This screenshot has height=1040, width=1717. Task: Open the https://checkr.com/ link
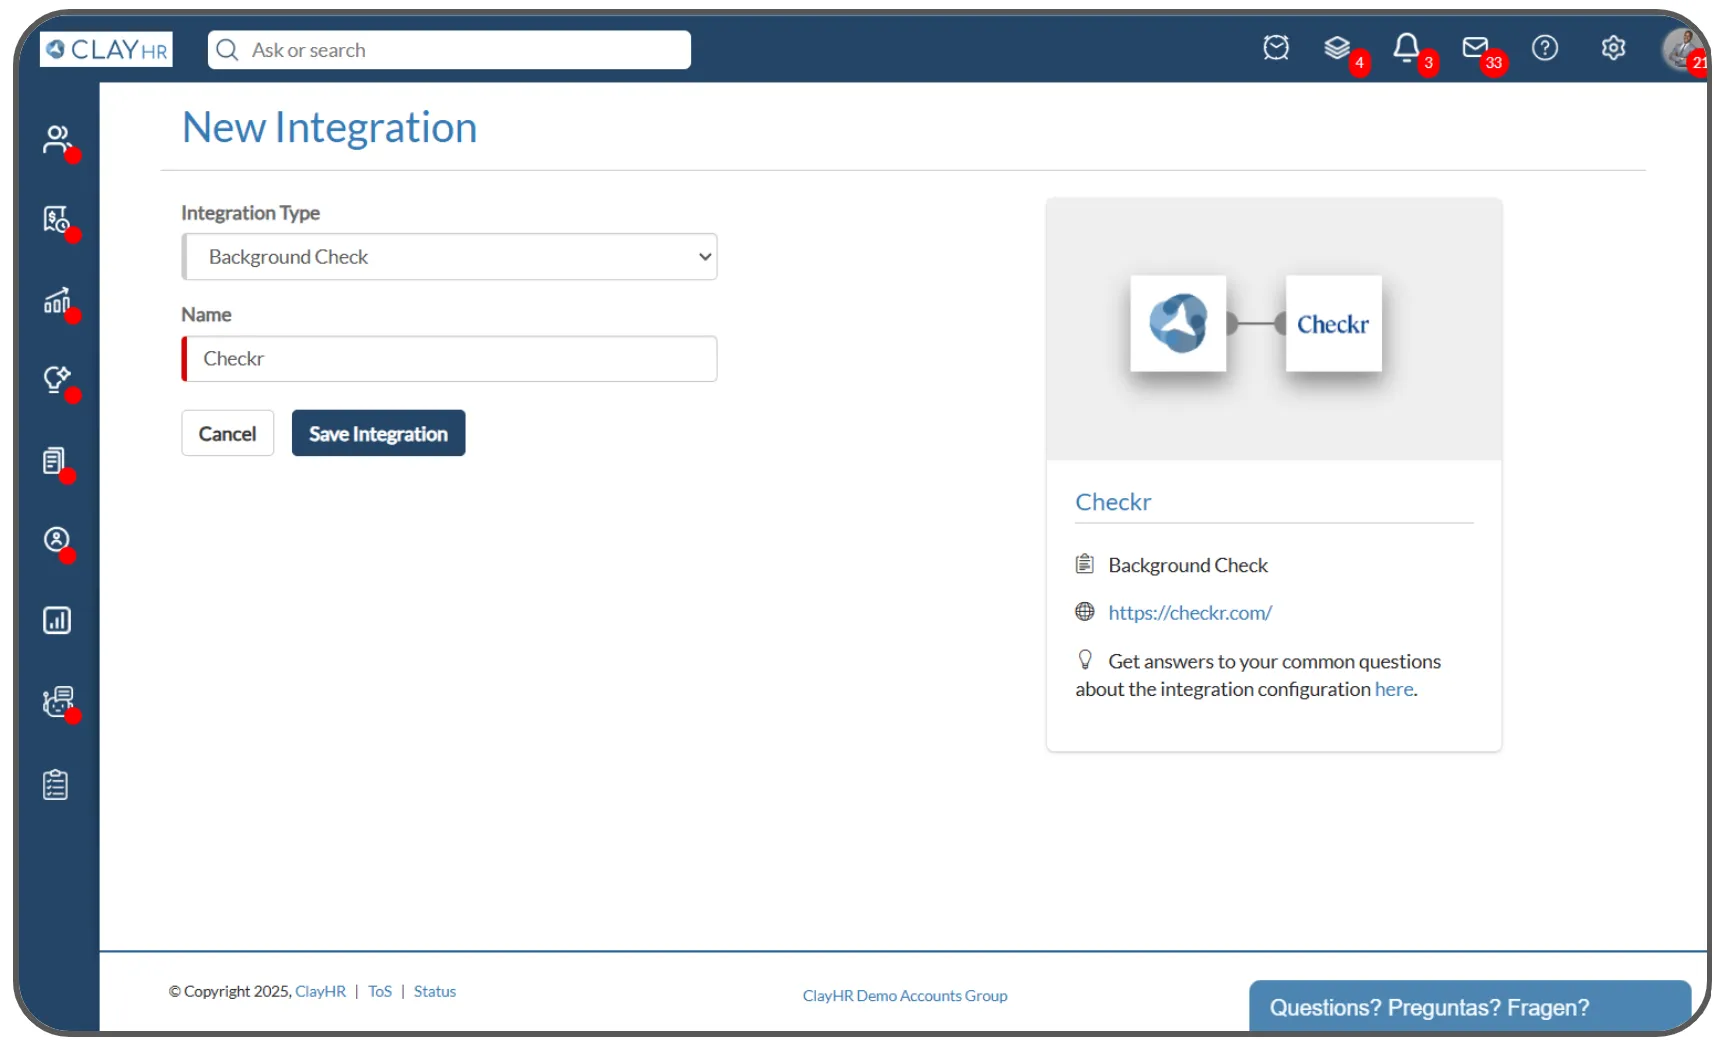(1190, 613)
